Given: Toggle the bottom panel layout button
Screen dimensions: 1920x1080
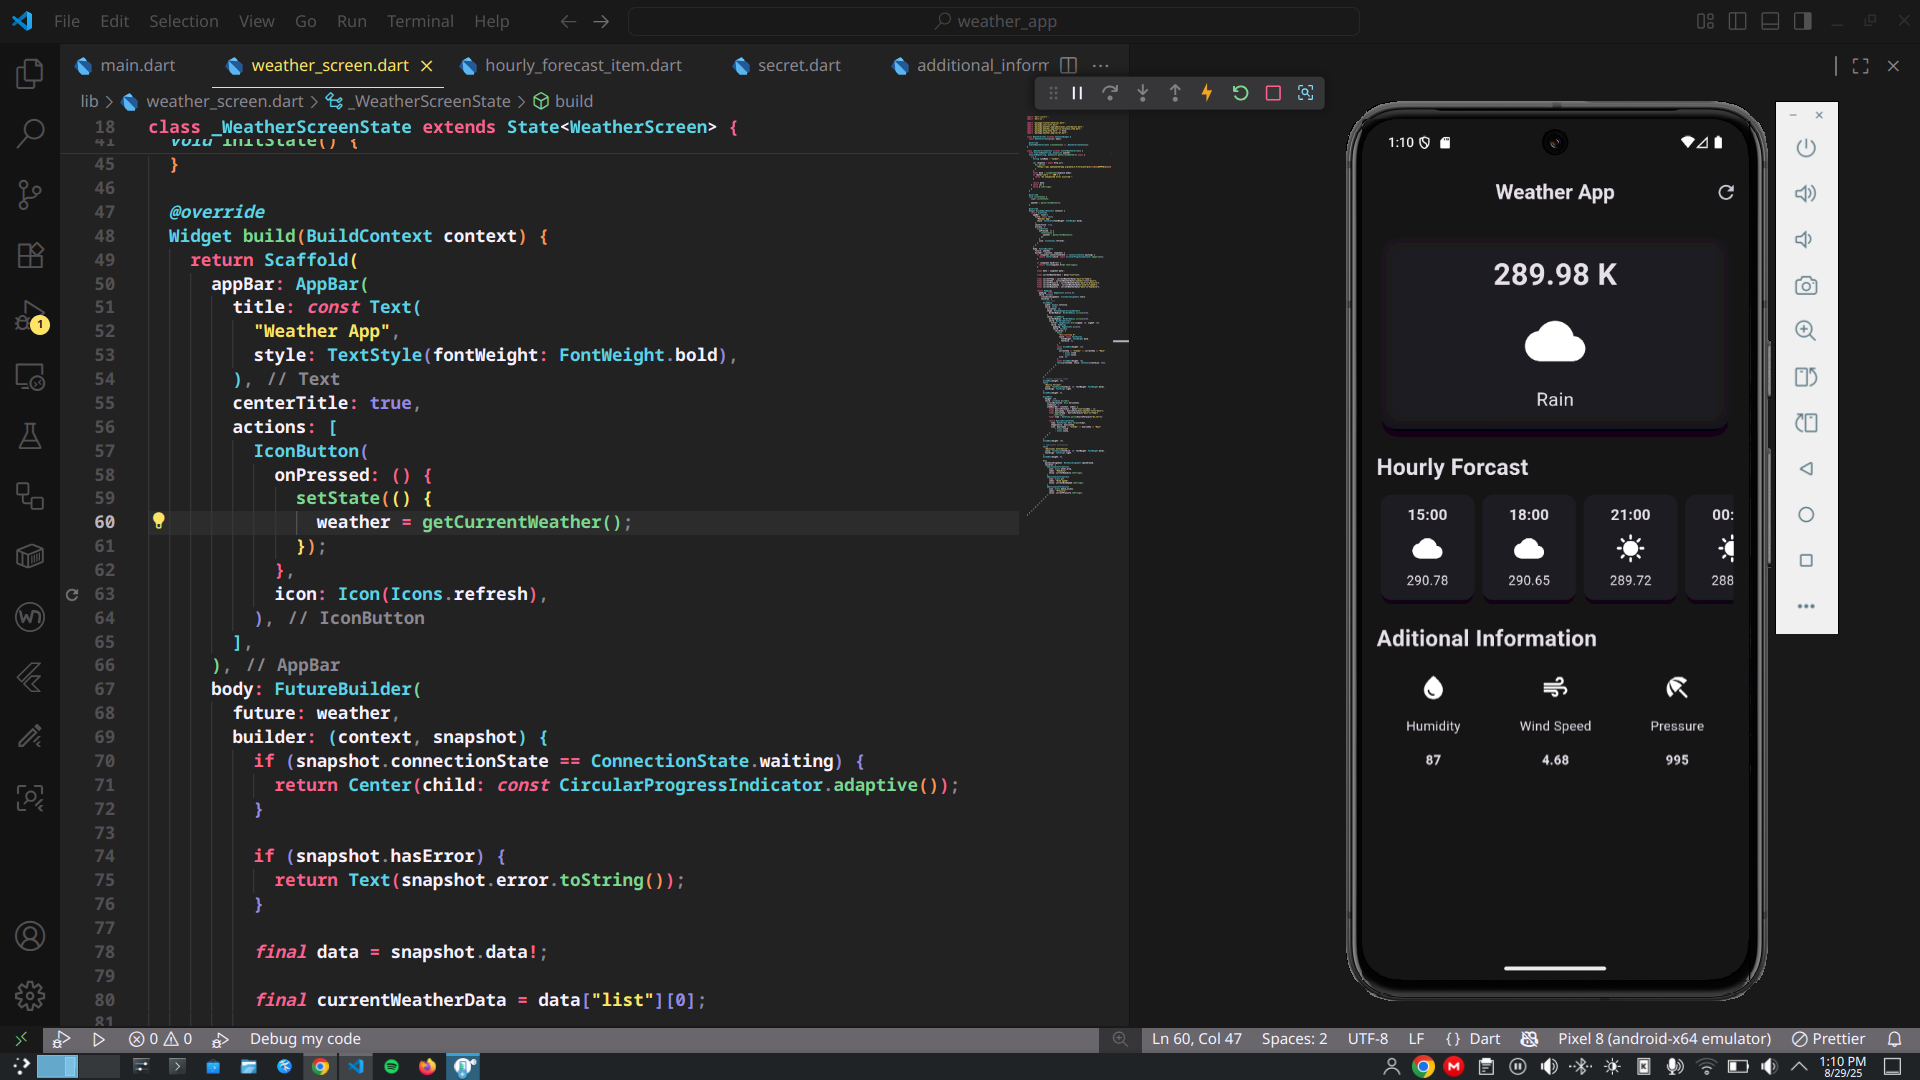Looking at the screenshot, I should click(x=1770, y=21).
